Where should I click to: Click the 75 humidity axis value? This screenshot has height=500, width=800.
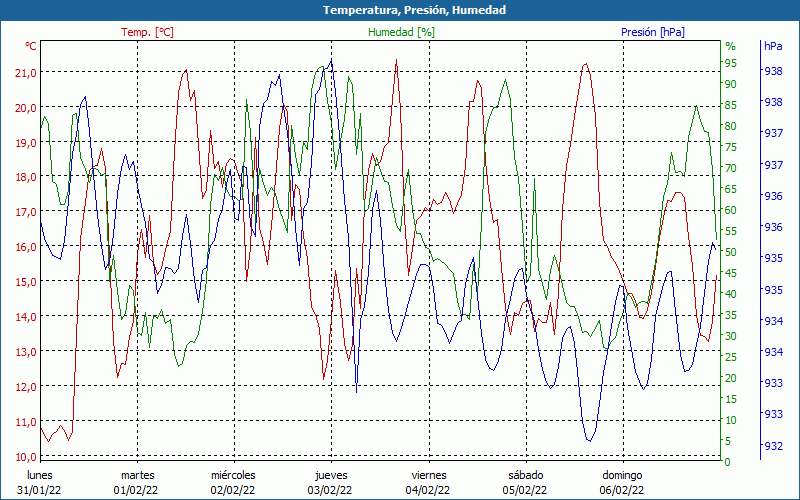(x=731, y=147)
